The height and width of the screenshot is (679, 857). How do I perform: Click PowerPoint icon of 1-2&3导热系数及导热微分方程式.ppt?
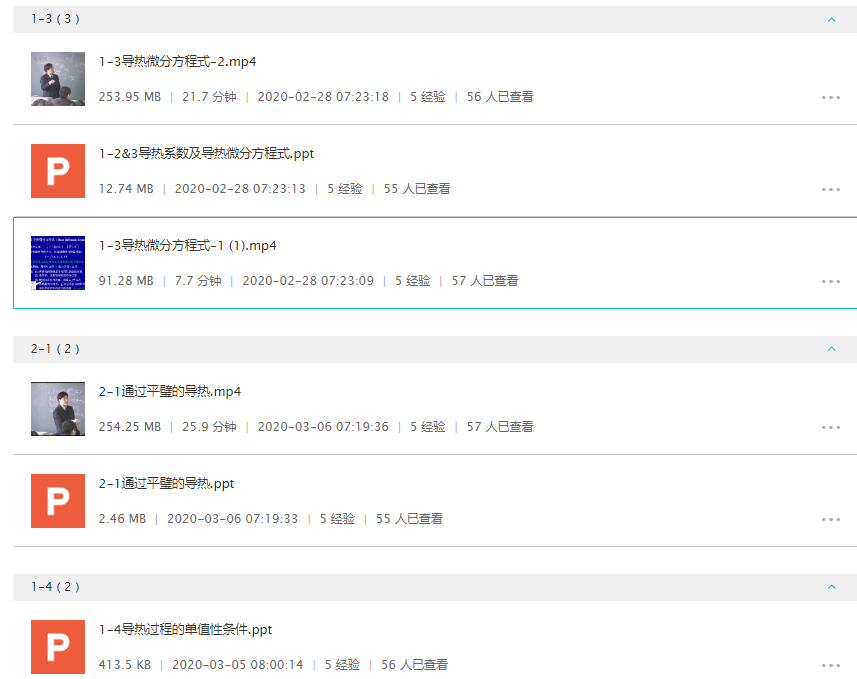click(x=58, y=171)
